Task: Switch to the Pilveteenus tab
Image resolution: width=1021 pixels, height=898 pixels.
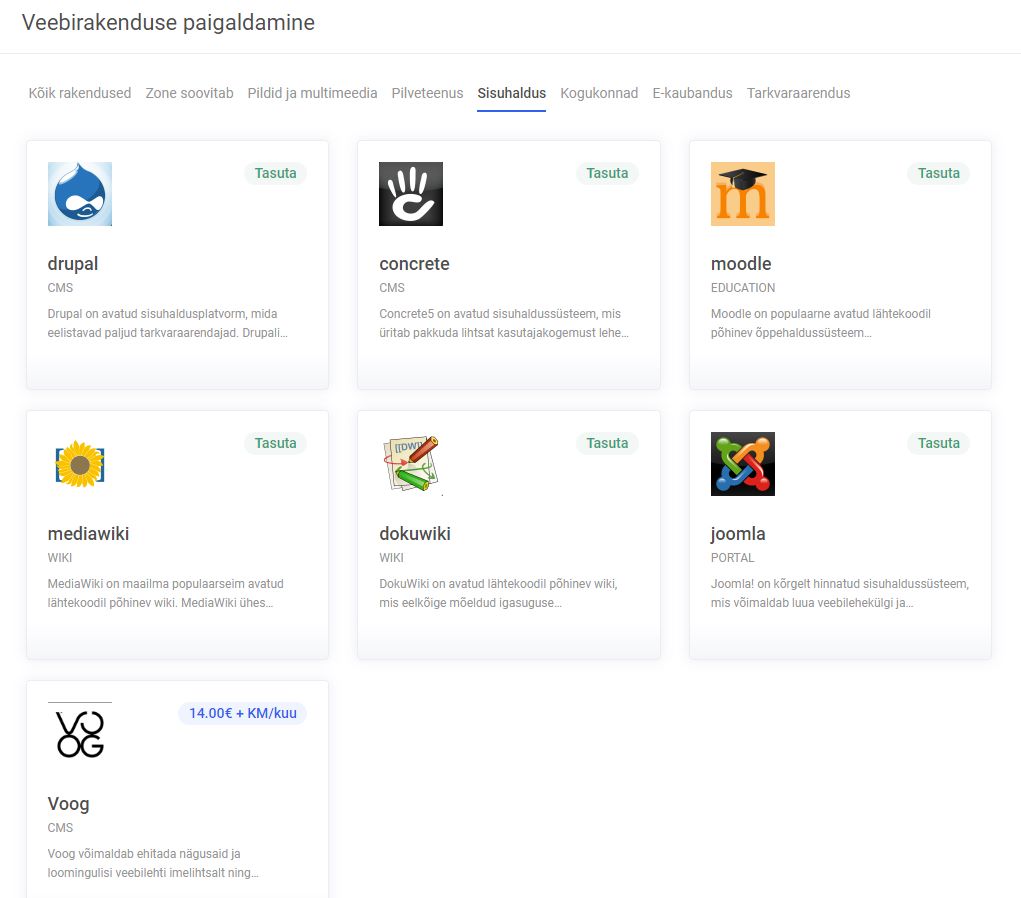Action: (427, 93)
